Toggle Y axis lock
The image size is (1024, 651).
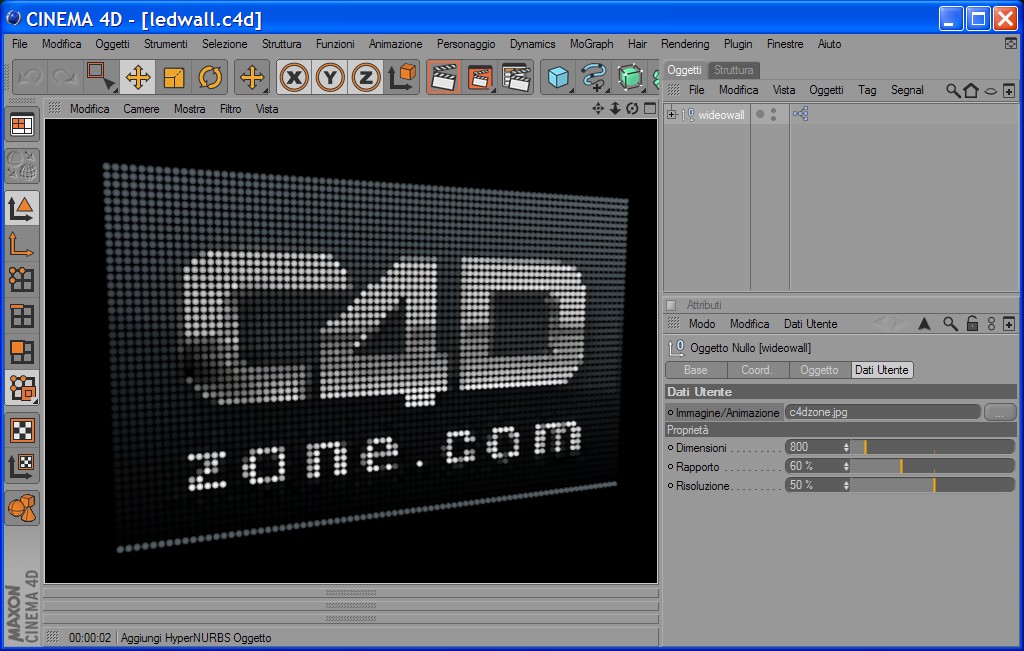click(x=330, y=78)
